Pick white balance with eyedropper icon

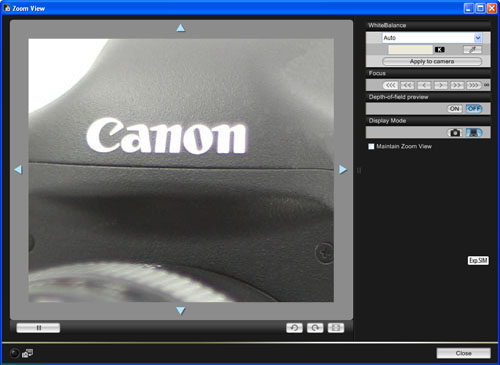472,50
